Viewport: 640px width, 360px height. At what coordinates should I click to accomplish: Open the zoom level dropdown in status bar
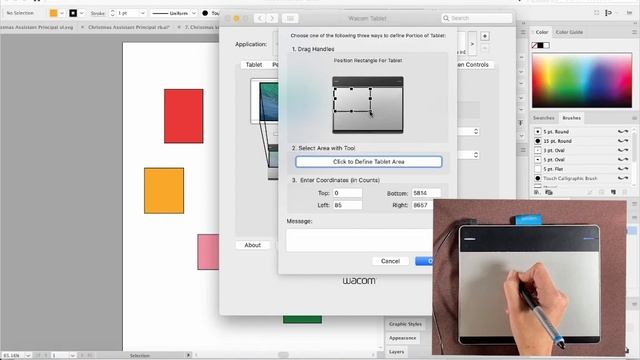[28, 356]
